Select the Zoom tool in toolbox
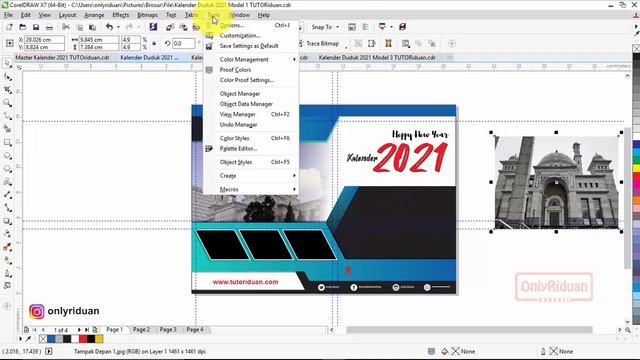The image size is (640, 360). pos(7,103)
